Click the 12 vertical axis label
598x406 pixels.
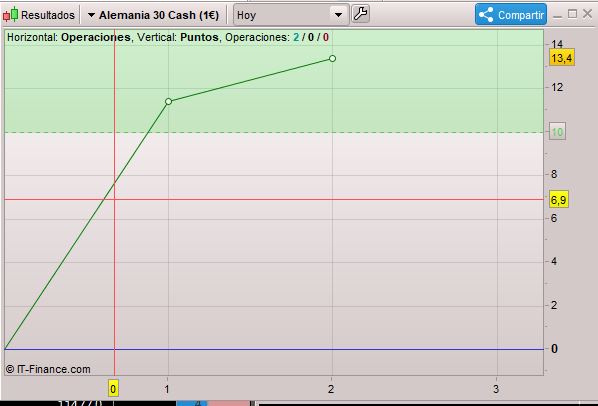pos(557,87)
